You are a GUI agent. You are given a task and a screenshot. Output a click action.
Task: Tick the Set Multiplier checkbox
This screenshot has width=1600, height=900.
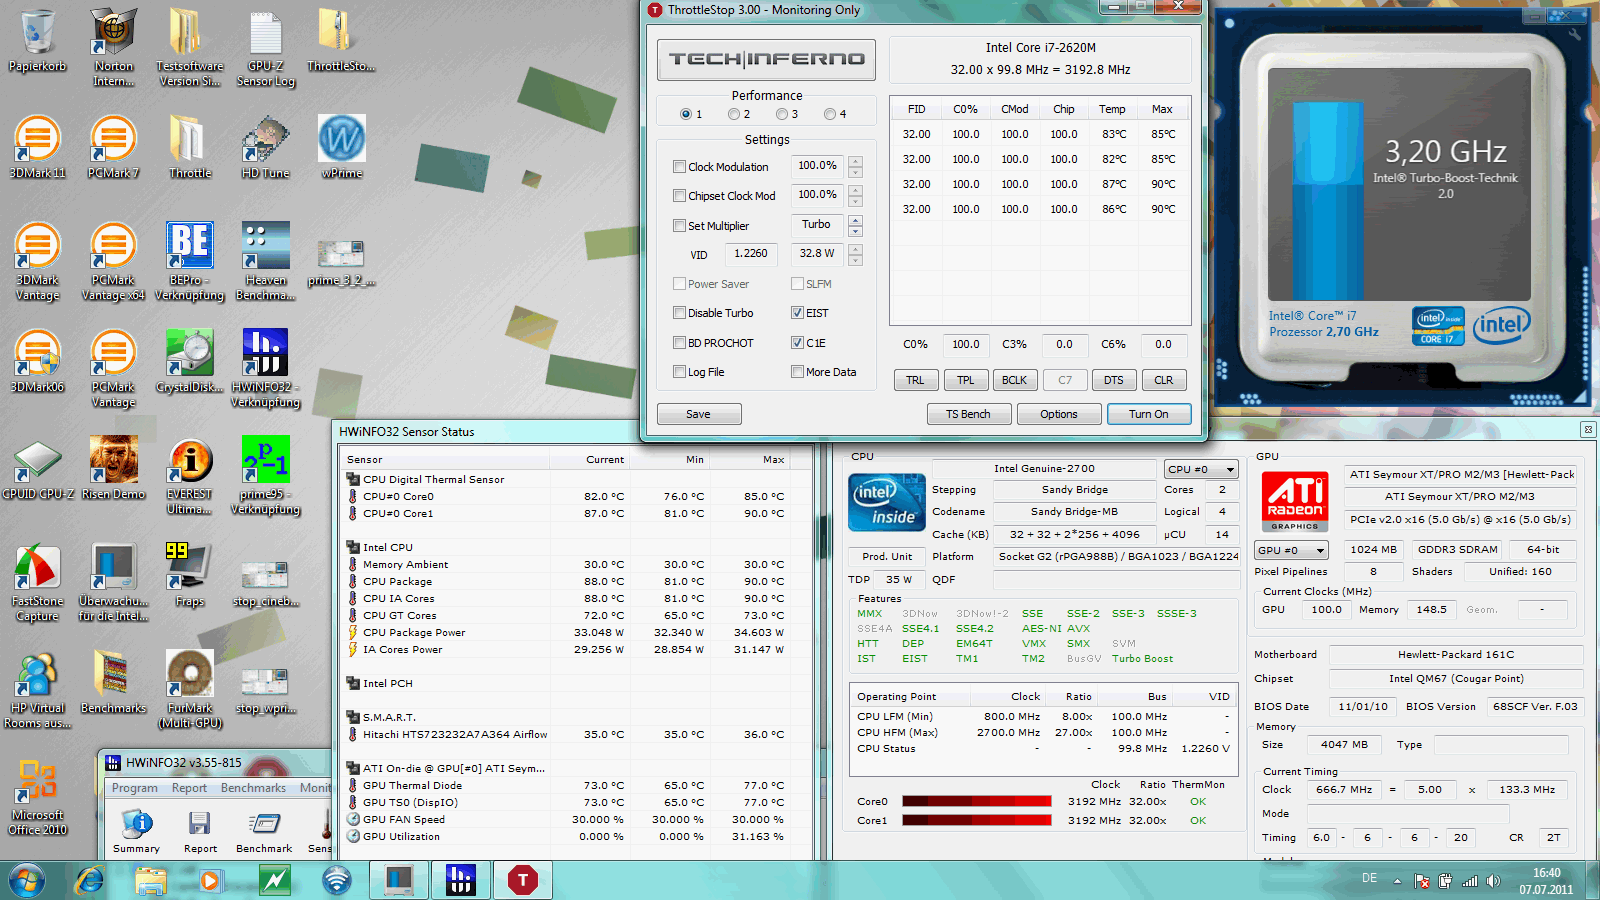[x=679, y=226]
